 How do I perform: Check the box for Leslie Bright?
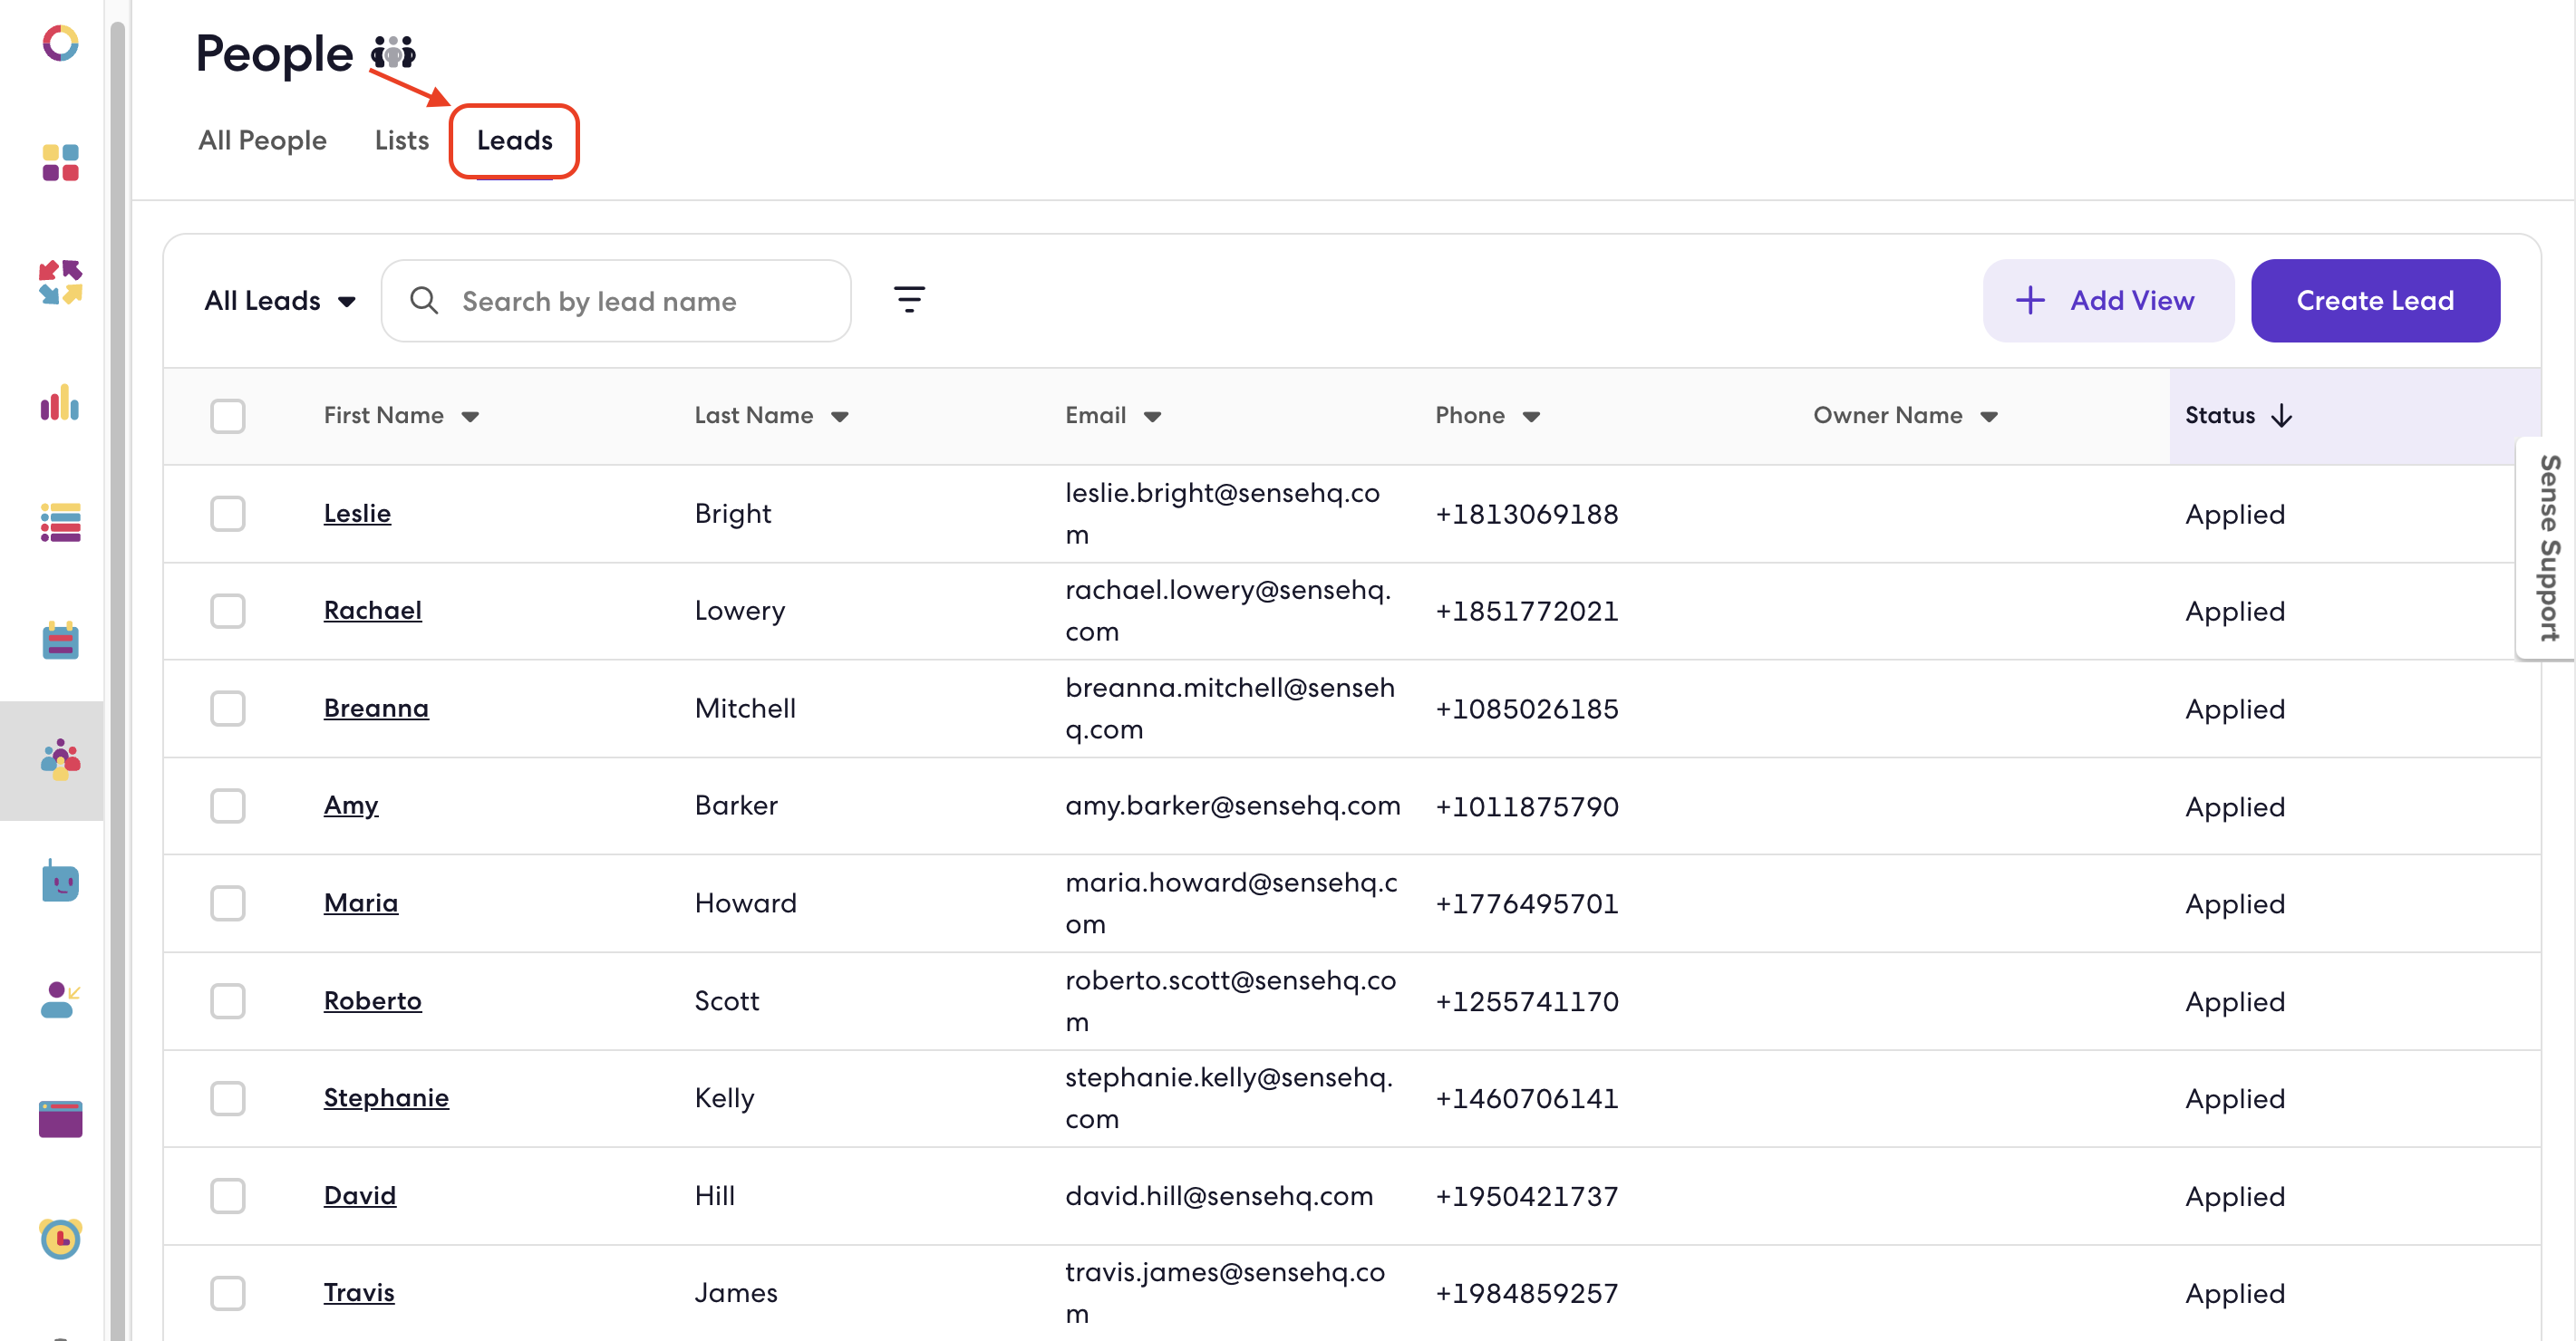click(228, 514)
